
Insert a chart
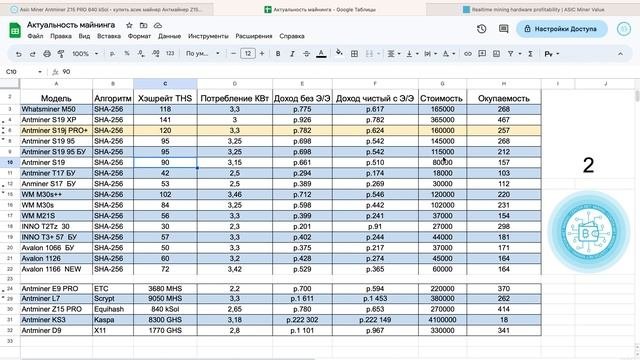click(x=496, y=53)
